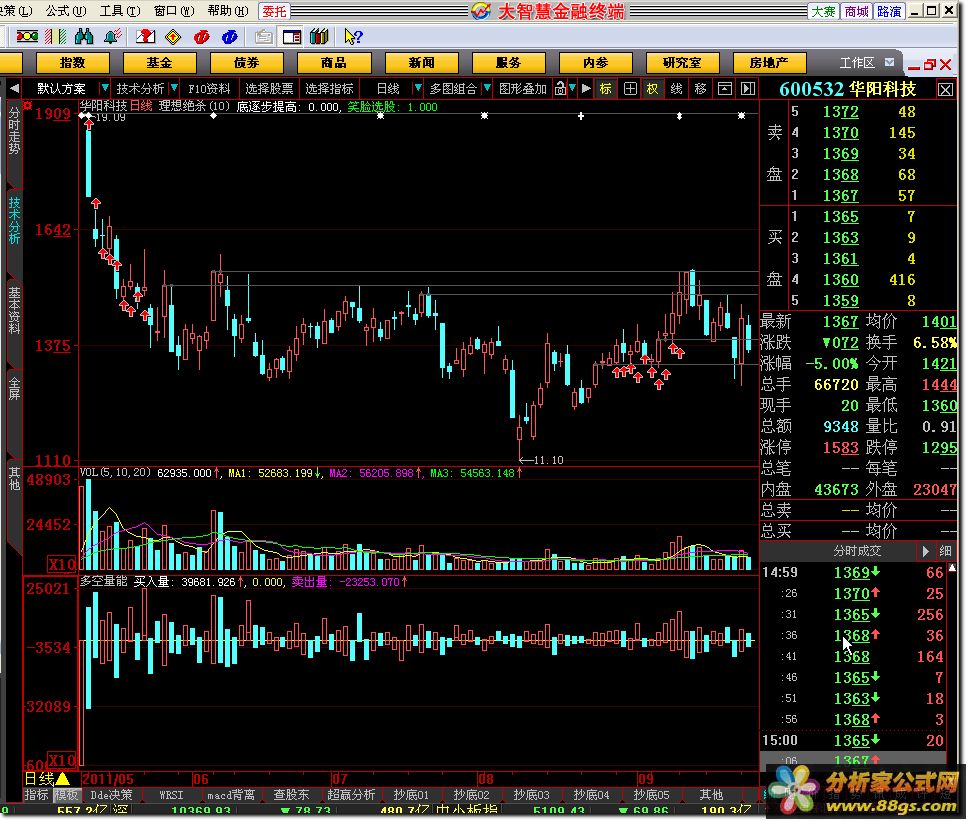
Task: Click the 研究室 yellow button
Action: 683,62
